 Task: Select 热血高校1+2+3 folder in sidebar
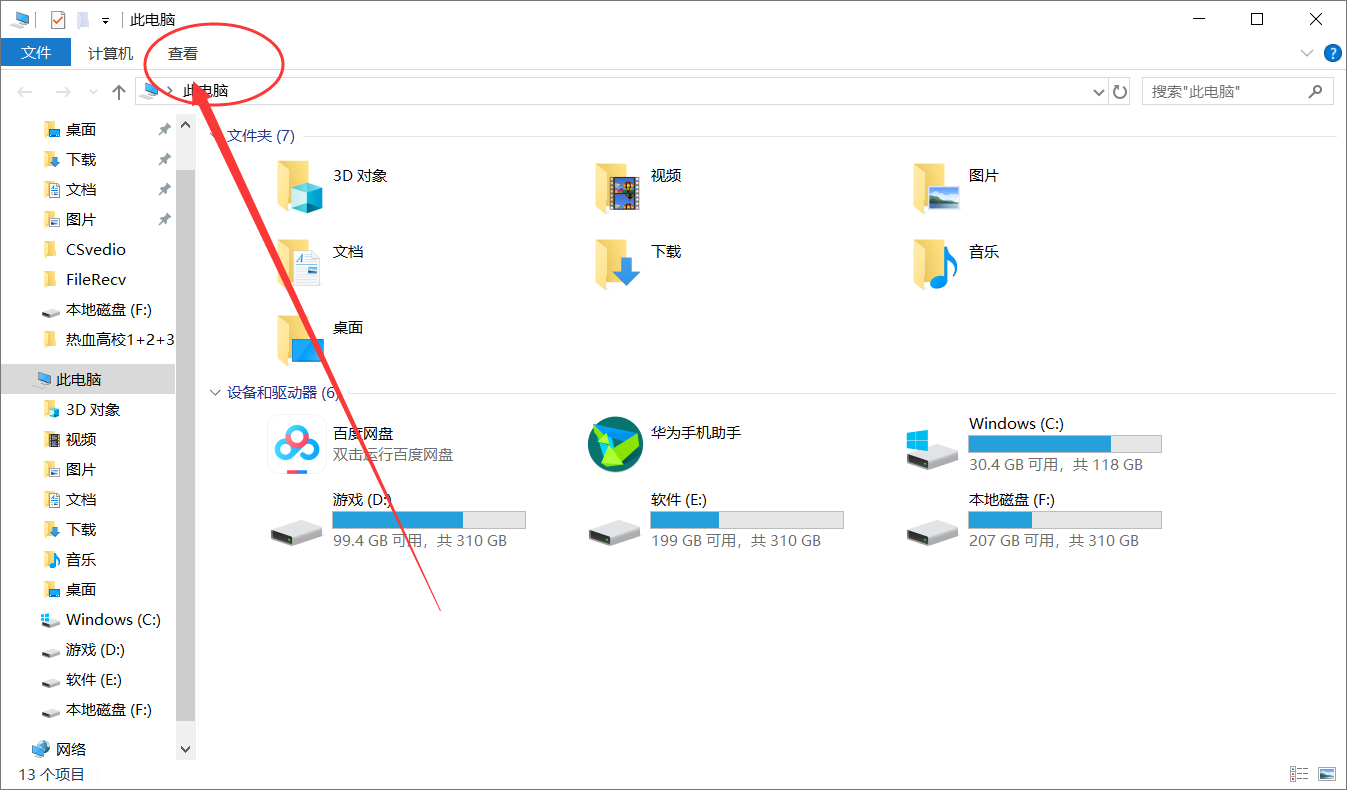click(x=120, y=340)
